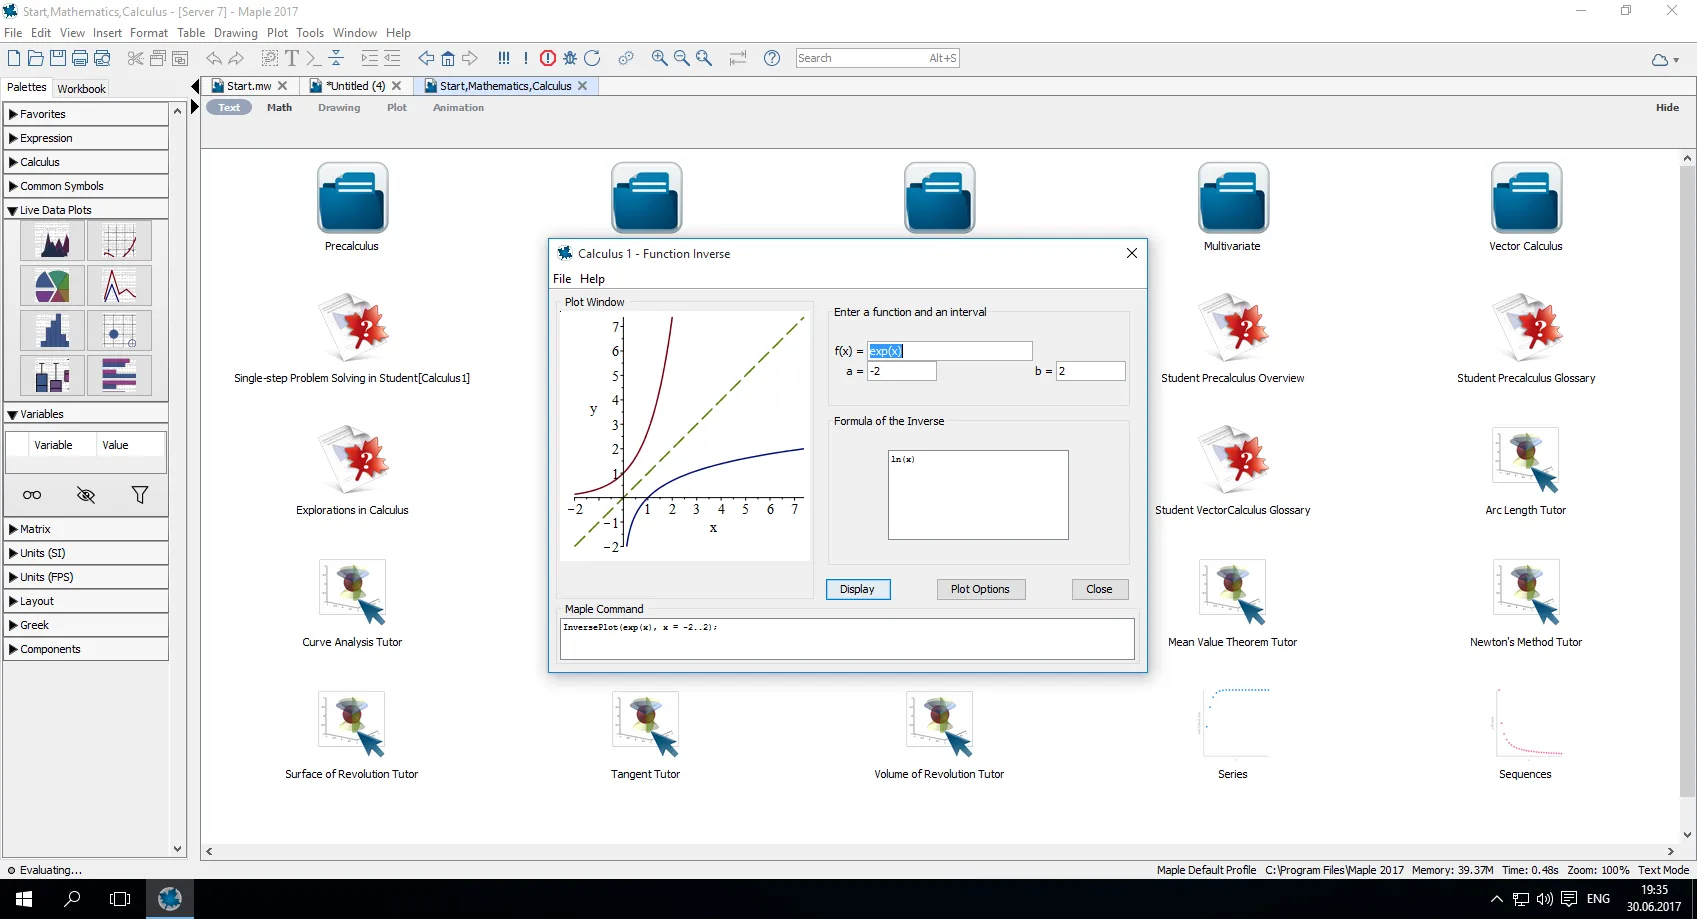Save the worksheet with the floppy icon
Viewport: 1697px width, 919px height.
58,58
